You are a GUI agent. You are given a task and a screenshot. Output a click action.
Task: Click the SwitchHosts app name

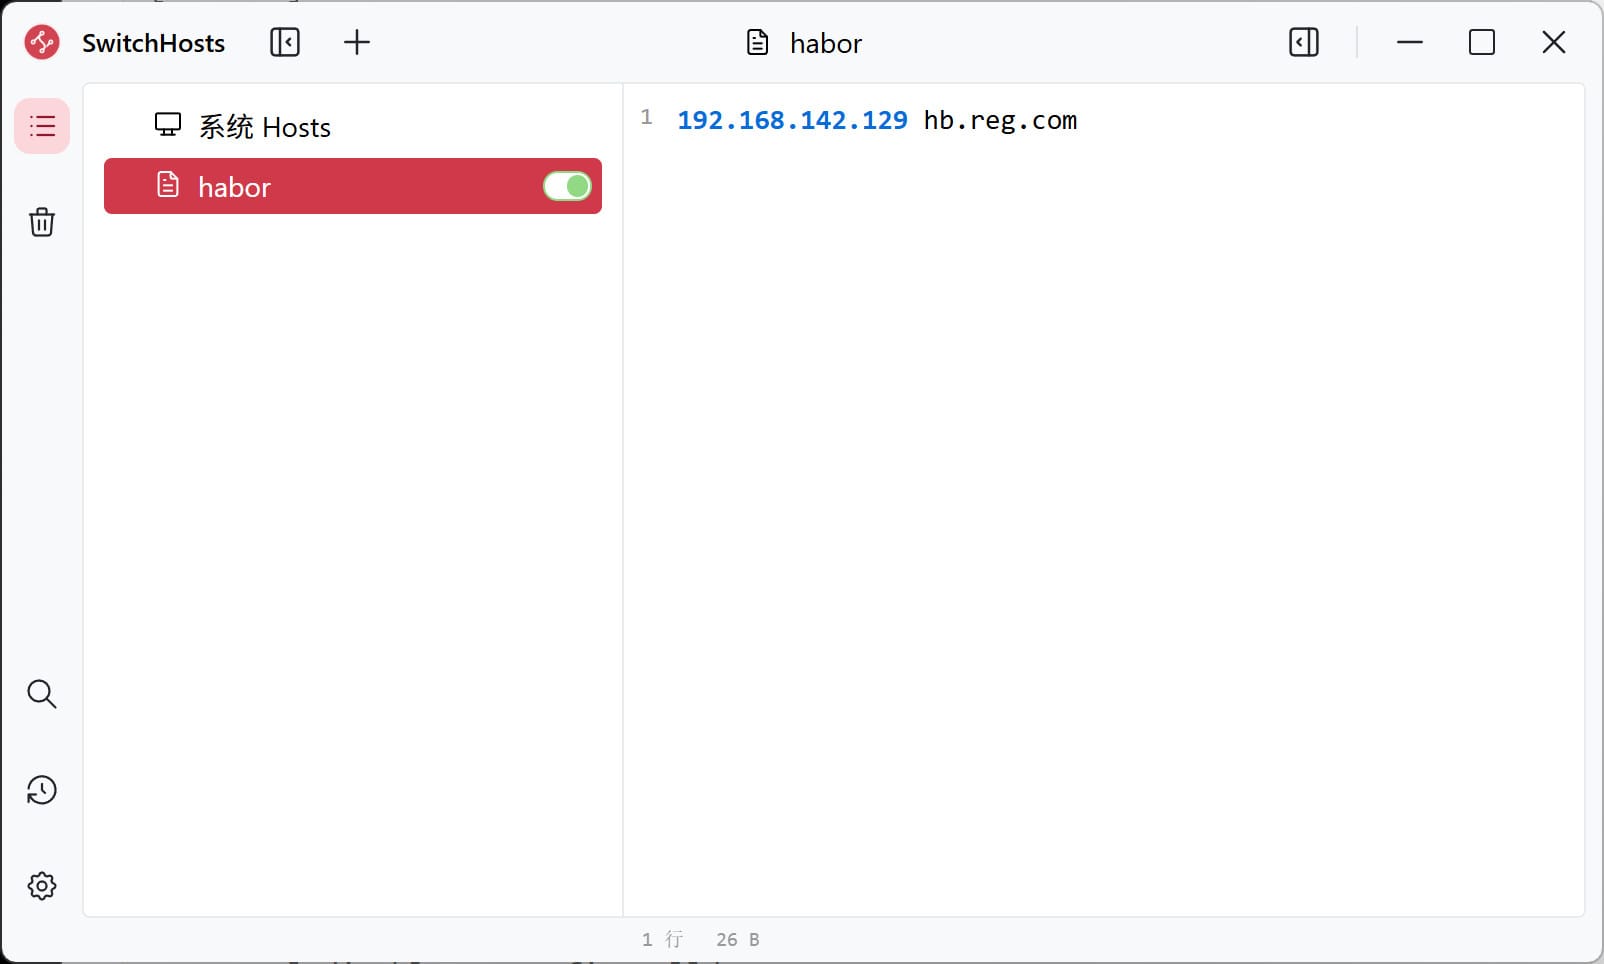tap(154, 43)
